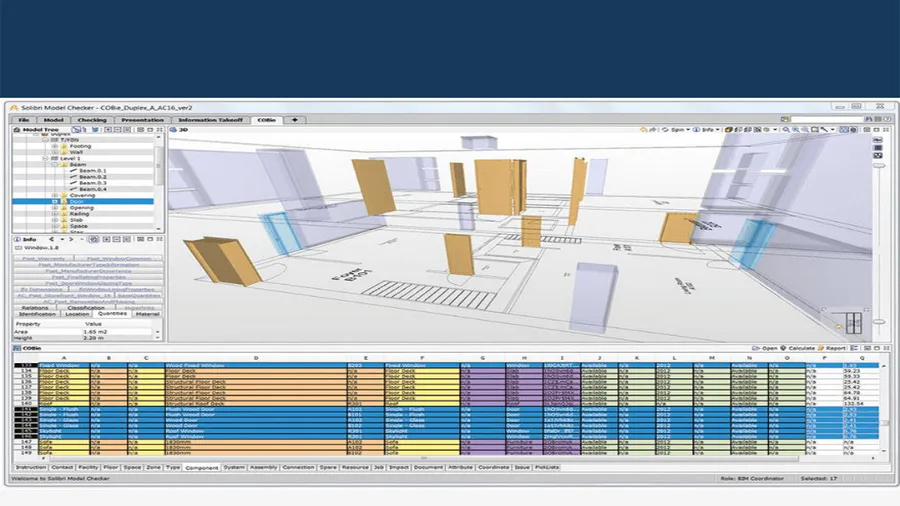Open the Material info tab
900x506 pixels.
[148, 314]
